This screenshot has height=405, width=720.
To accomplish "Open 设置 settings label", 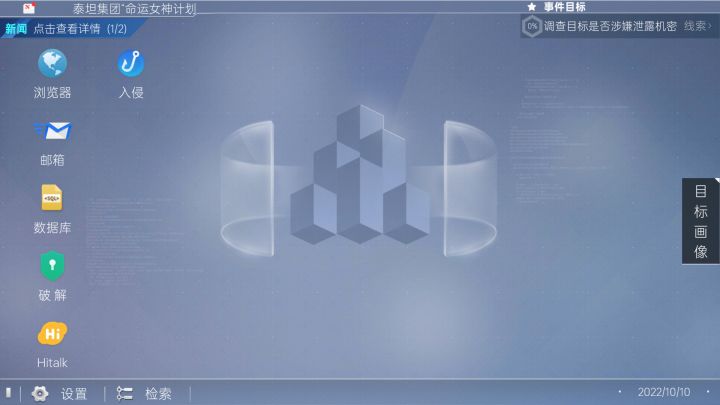I will [74, 394].
